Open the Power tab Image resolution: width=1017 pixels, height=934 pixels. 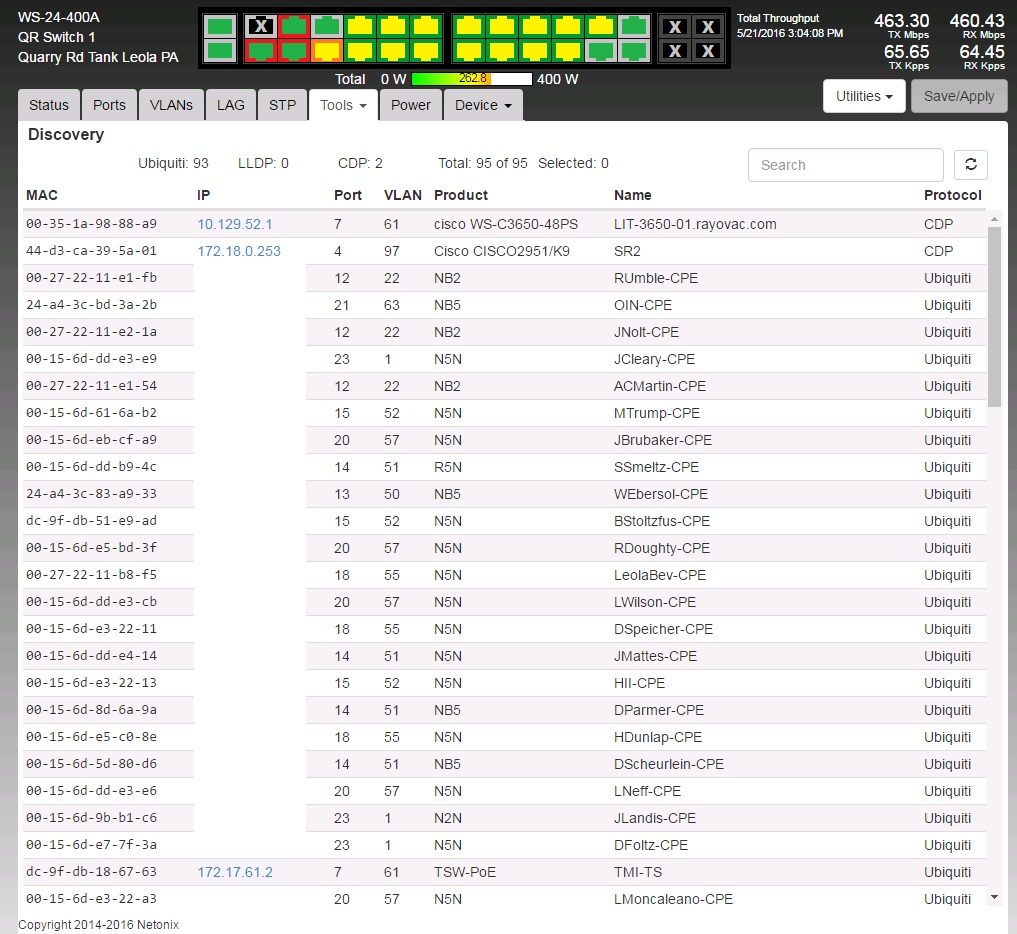point(410,105)
